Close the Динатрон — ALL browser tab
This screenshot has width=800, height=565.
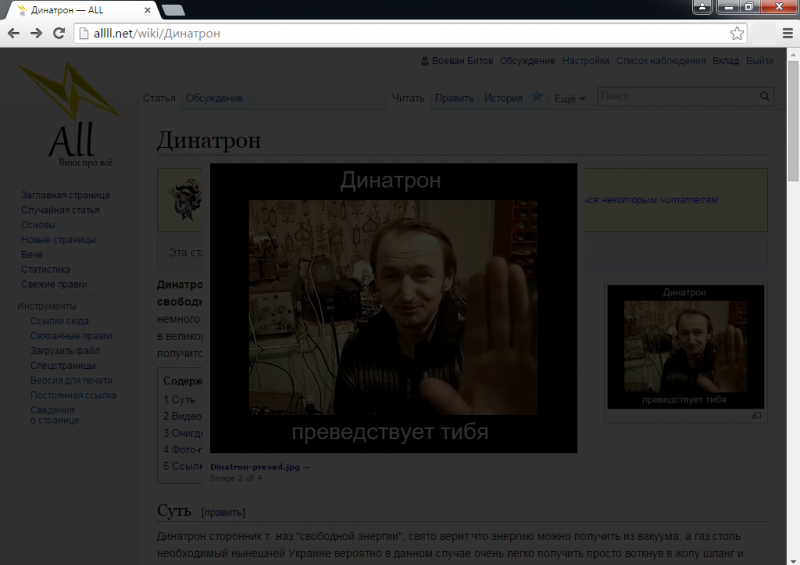tap(147, 10)
